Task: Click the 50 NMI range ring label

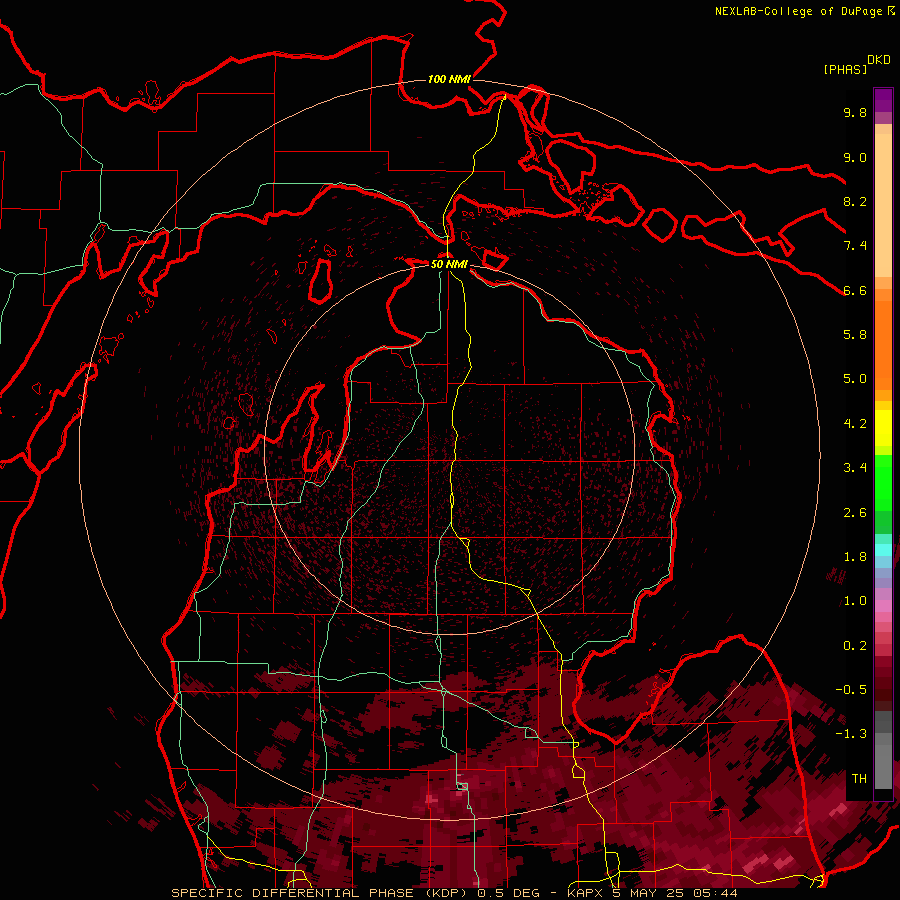Action: [449, 264]
